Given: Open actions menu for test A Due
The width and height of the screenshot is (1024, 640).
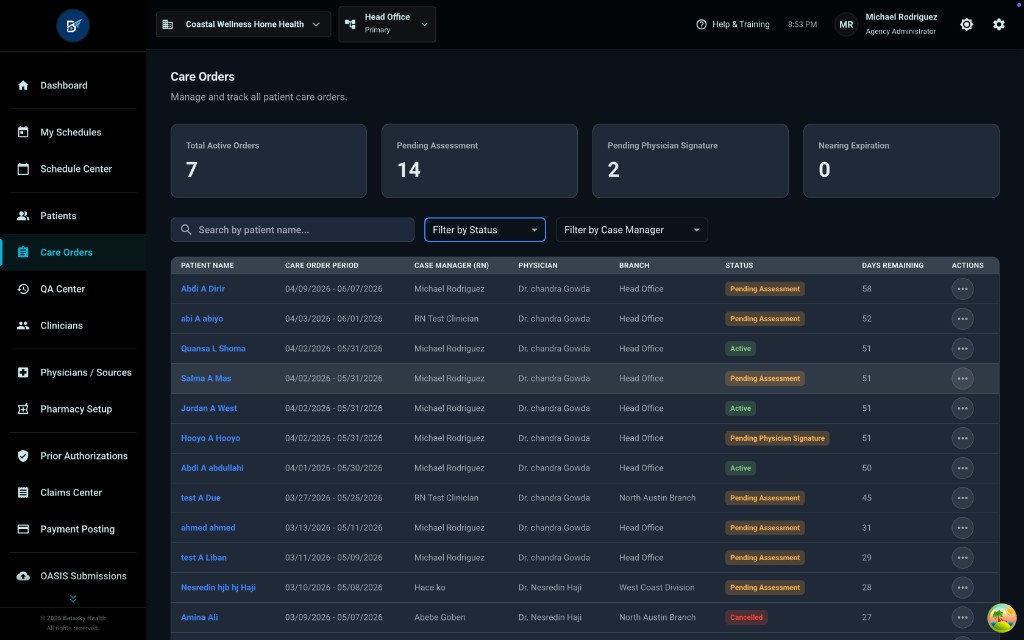Looking at the screenshot, I should [962, 498].
